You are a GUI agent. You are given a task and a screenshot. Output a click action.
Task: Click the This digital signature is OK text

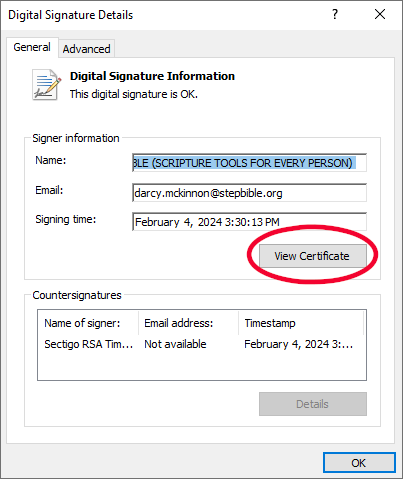tap(134, 94)
